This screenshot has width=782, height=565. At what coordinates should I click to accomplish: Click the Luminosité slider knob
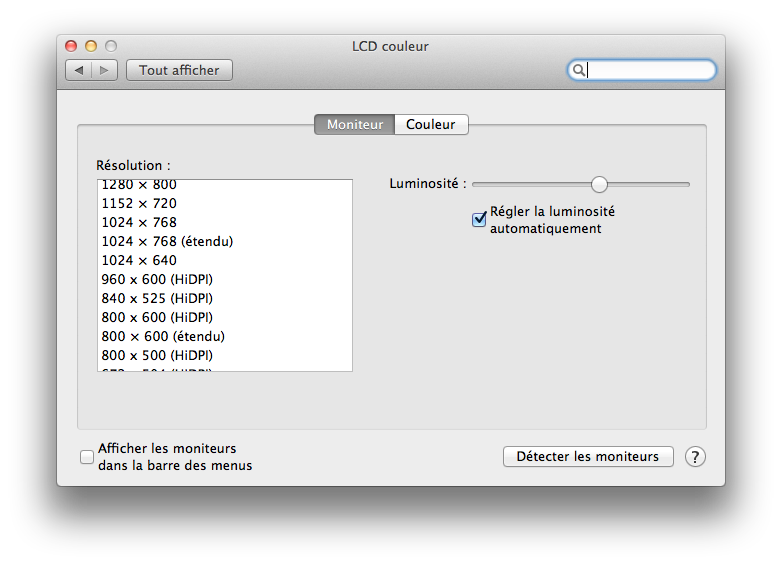pos(599,184)
